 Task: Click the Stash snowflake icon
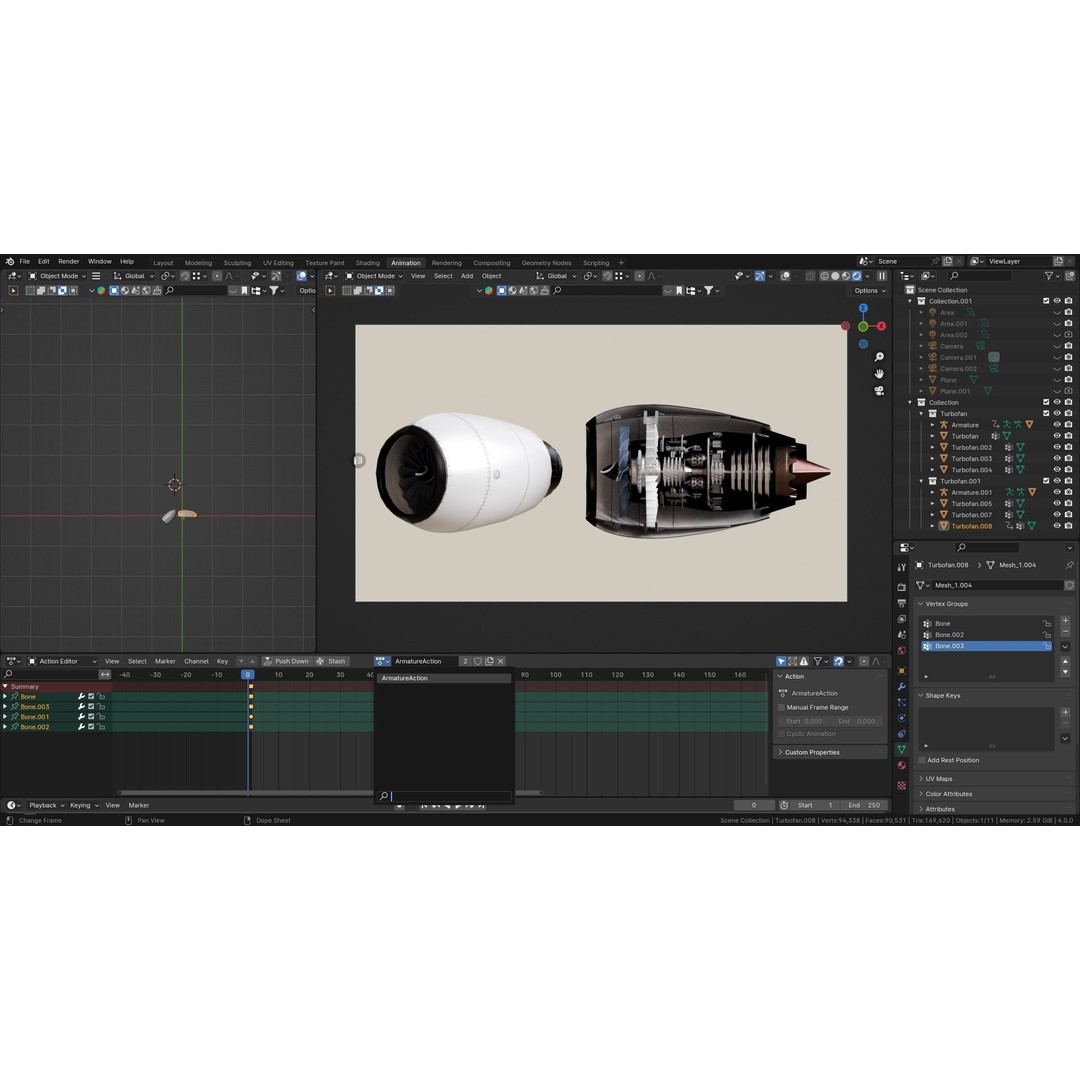(320, 661)
